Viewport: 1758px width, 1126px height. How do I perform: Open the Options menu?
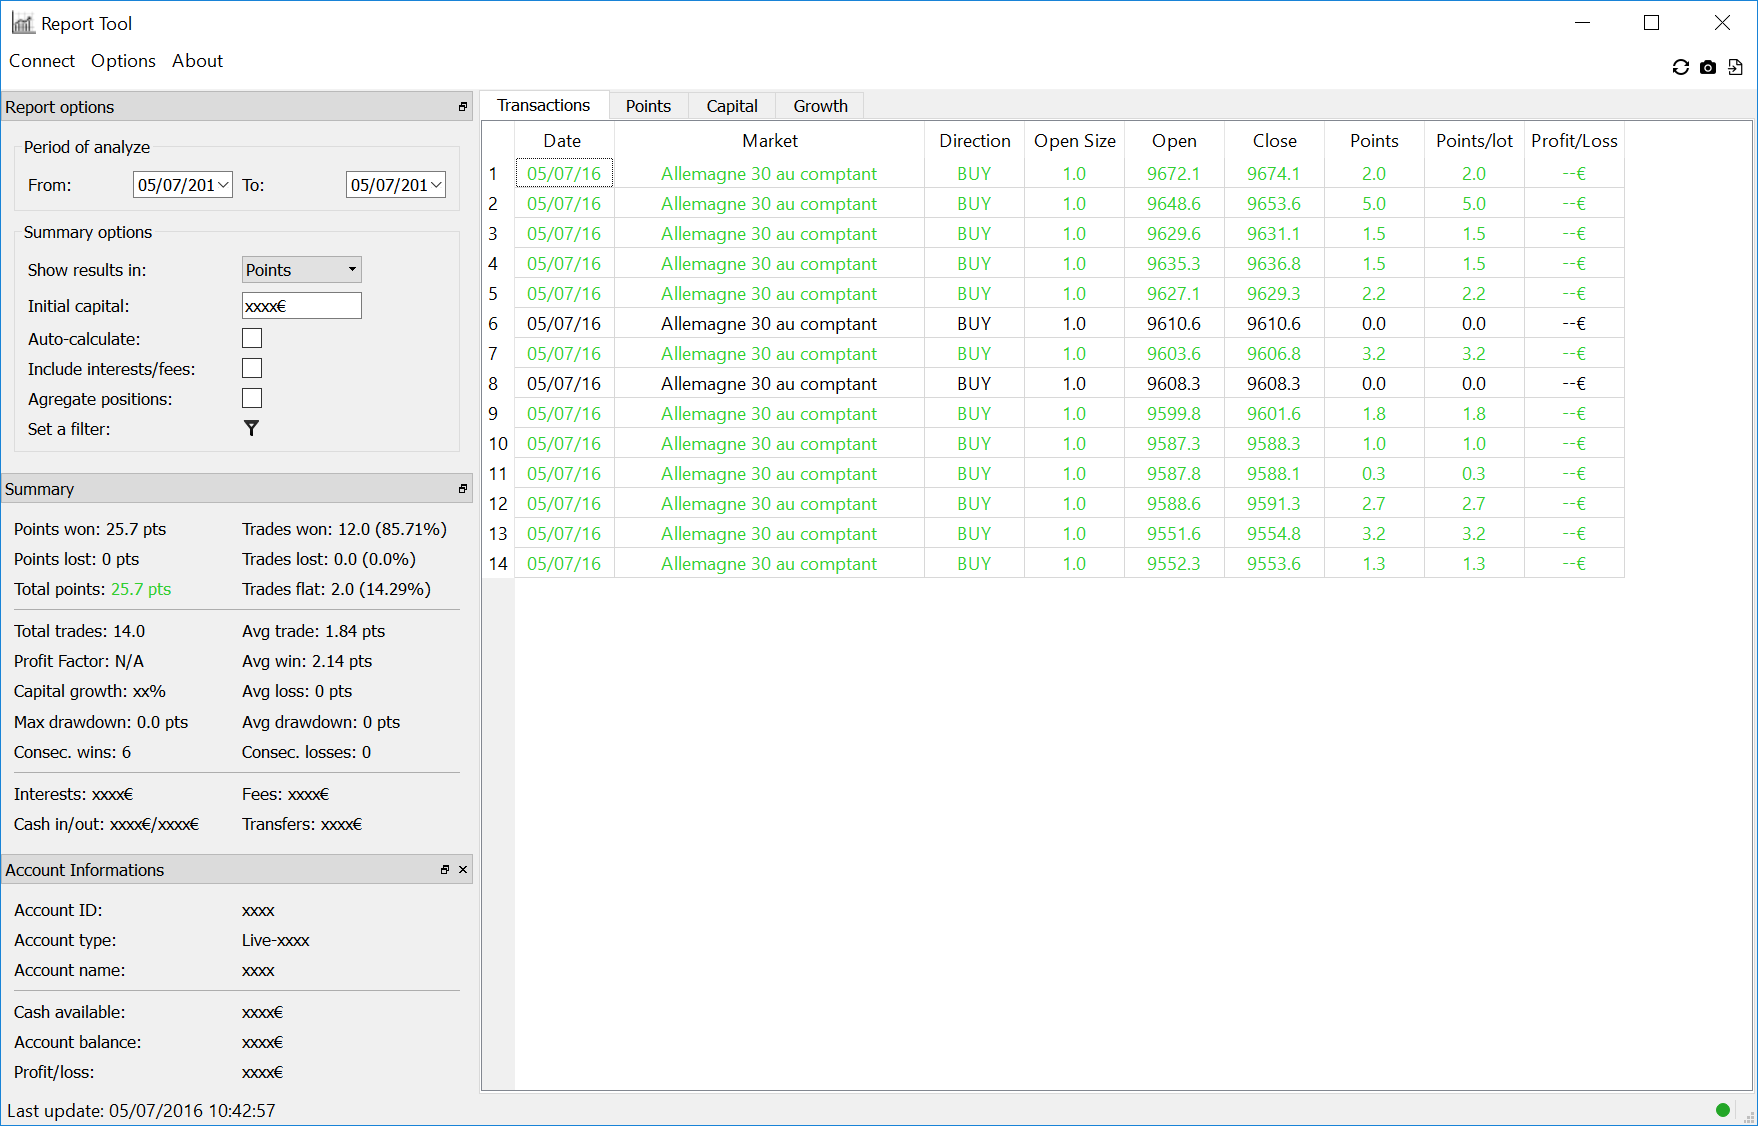click(123, 61)
